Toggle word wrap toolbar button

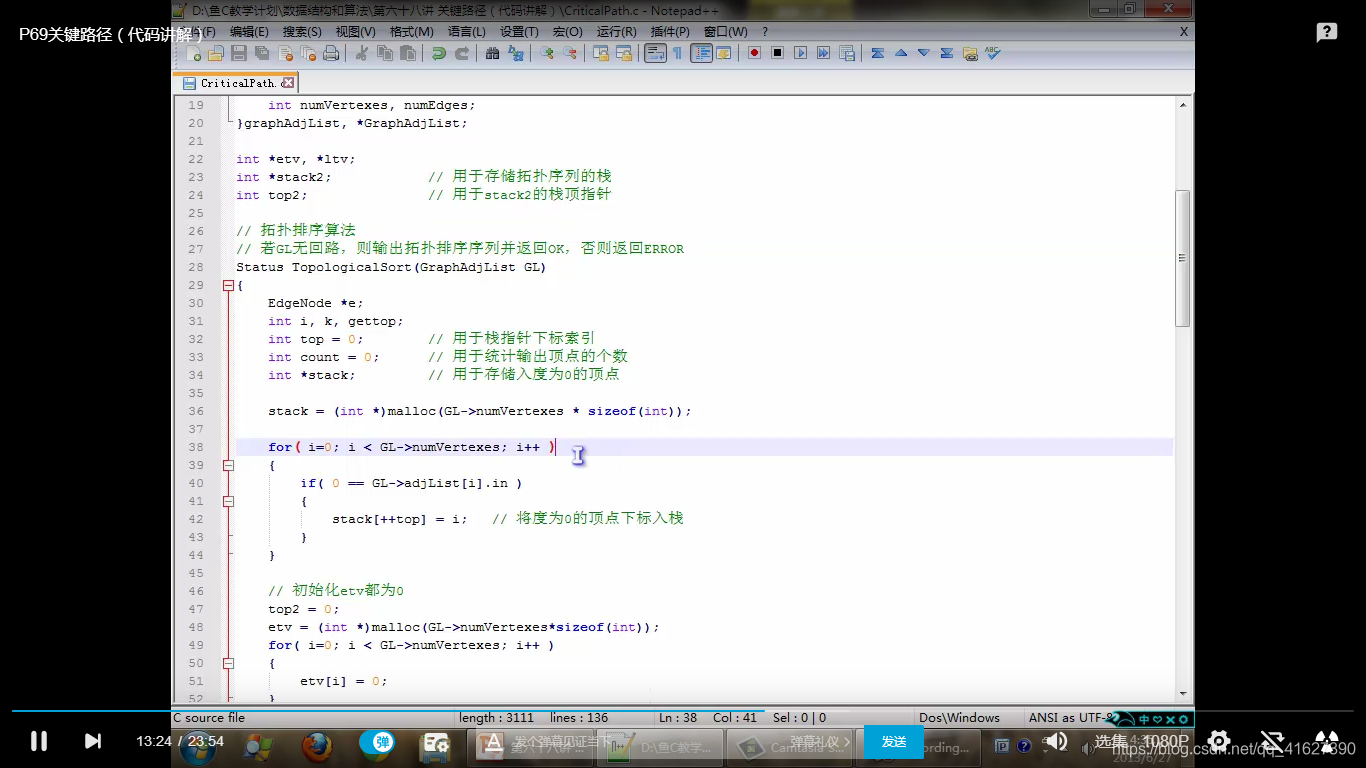pos(655,53)
